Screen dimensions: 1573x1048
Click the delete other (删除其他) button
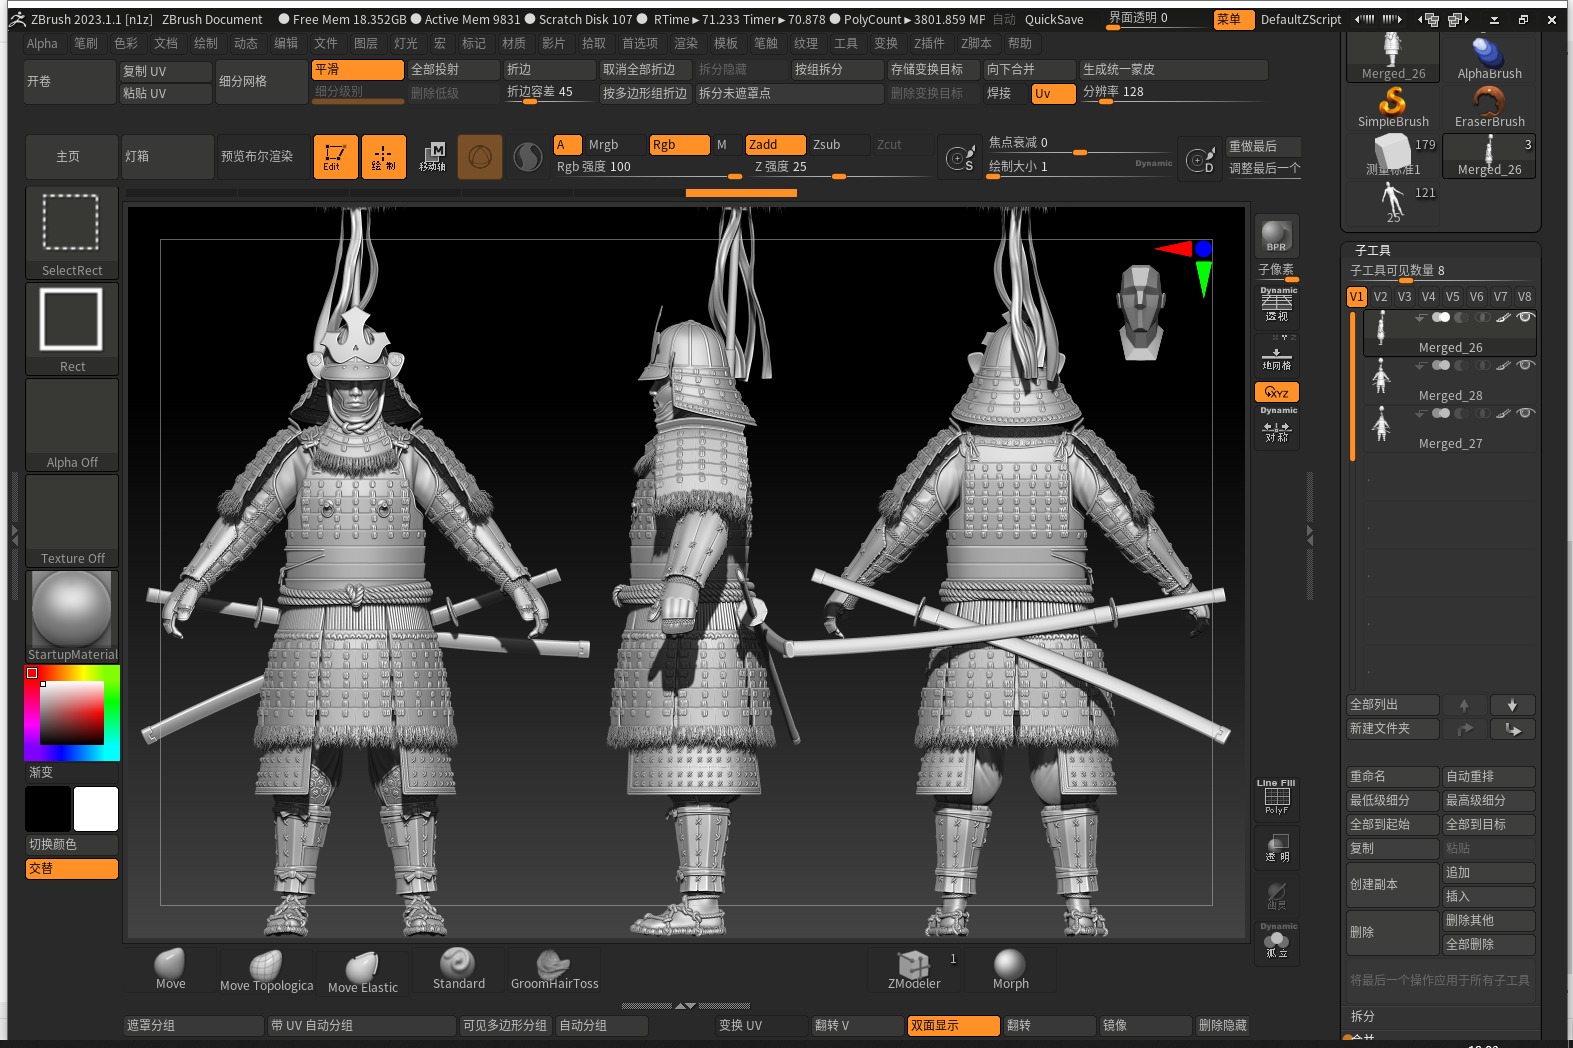pos(1489,920)
